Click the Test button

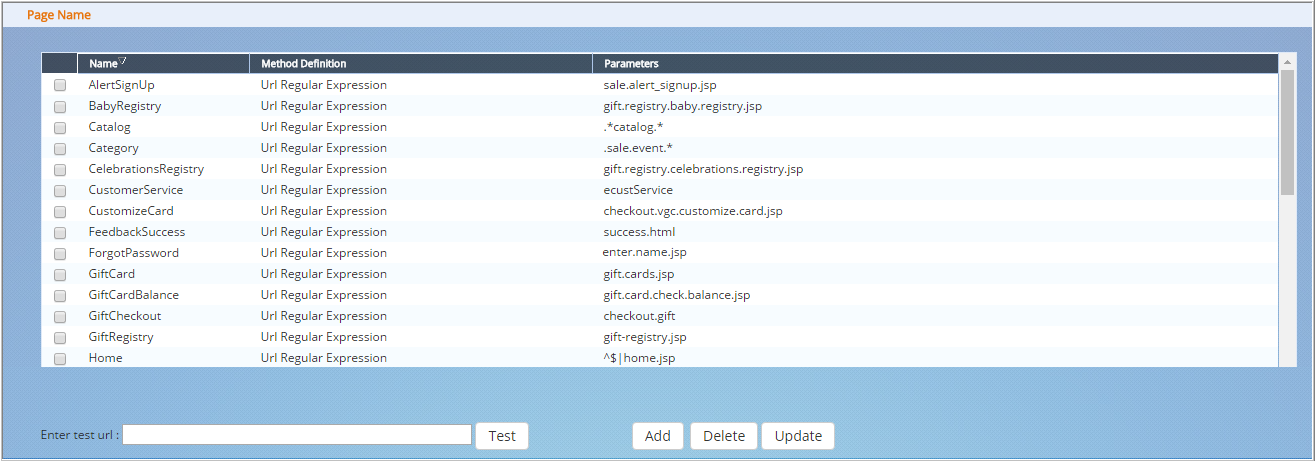[x=502, y=436]
